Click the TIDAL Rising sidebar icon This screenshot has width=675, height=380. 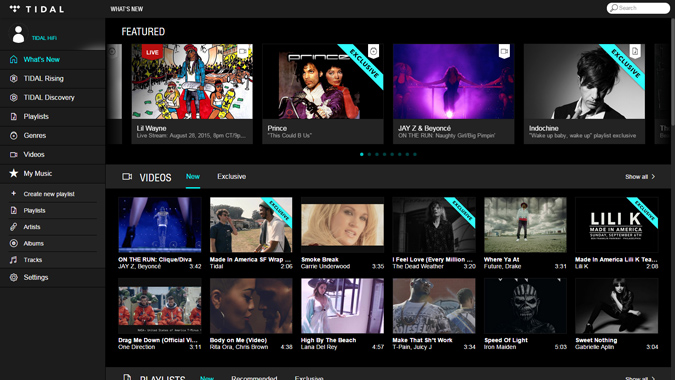[14, 78]
